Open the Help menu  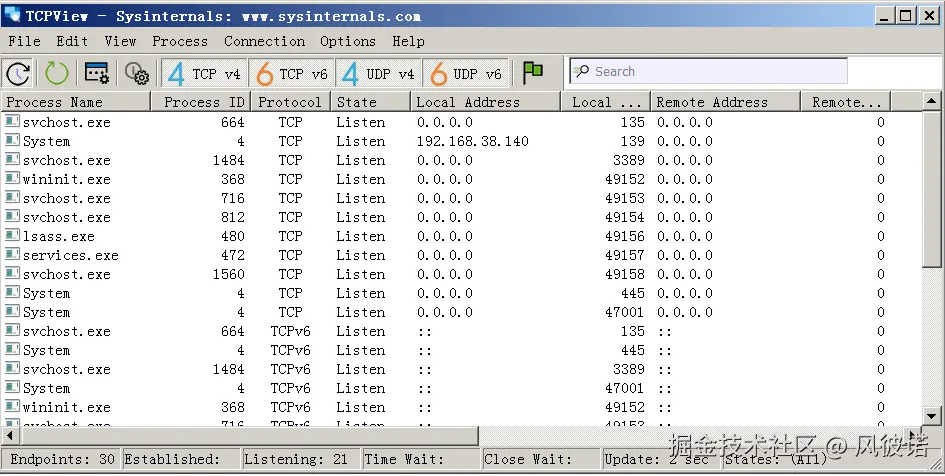click(409, 41)
